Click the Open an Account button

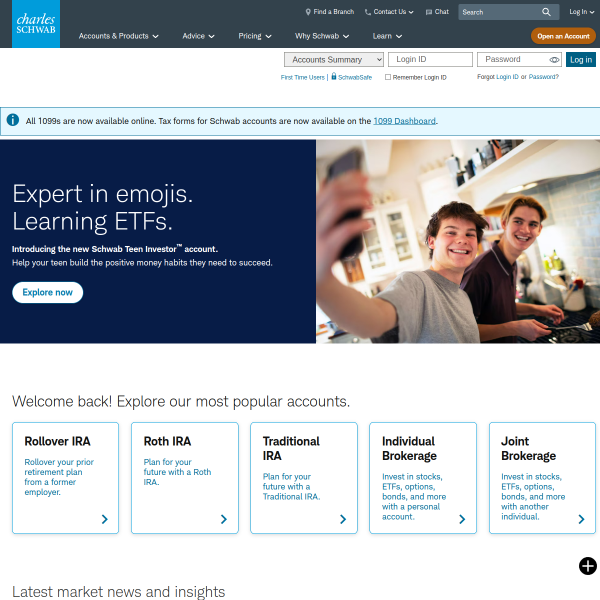pyautogui.click(x=563, y=36)
